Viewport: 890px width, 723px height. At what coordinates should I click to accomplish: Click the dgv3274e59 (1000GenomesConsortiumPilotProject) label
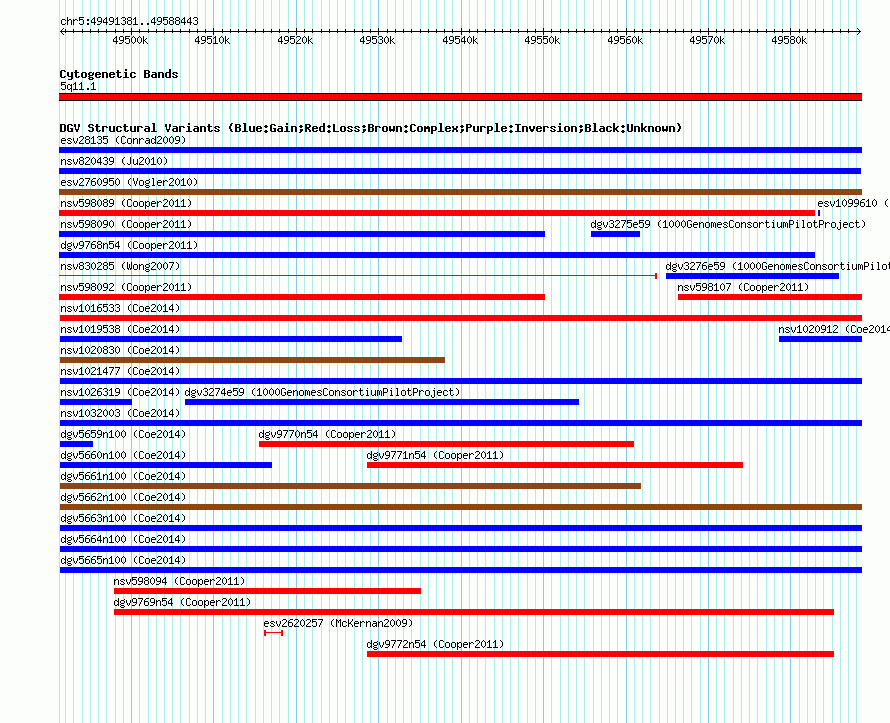(322, 392)
